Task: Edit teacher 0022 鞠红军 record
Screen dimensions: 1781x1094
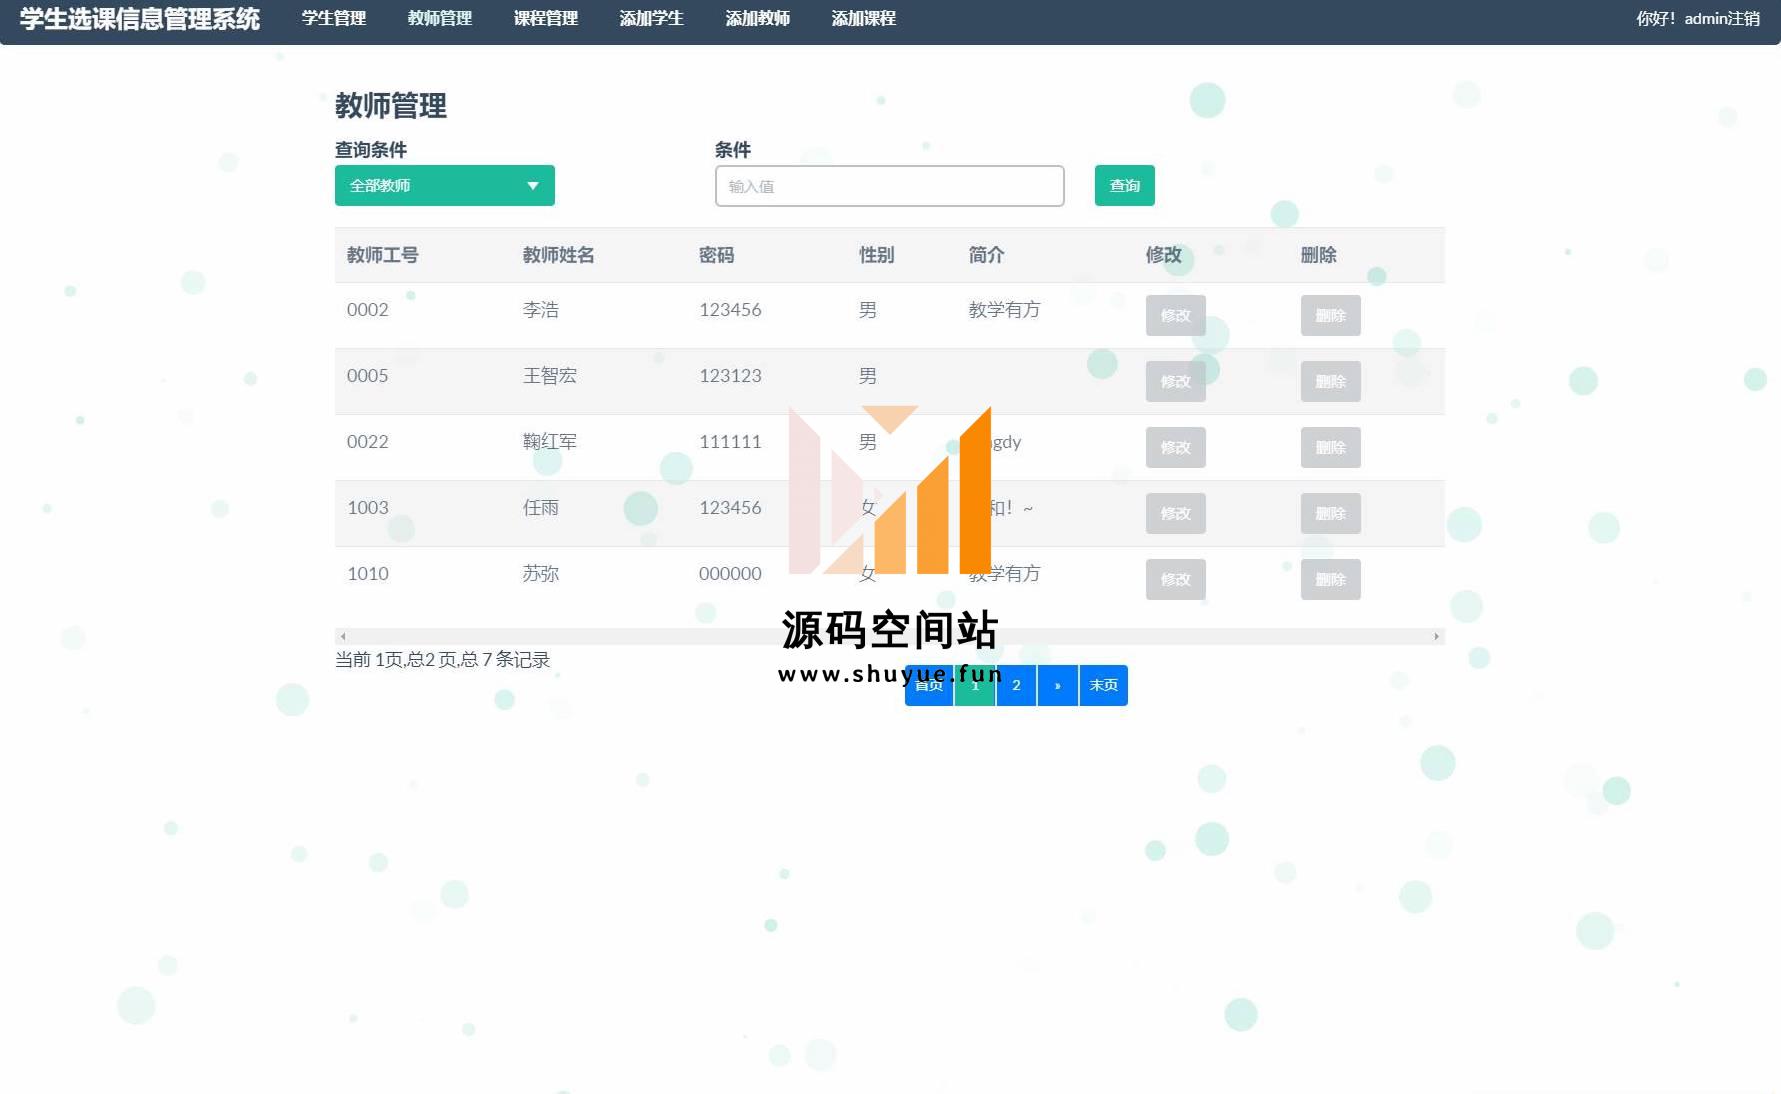Action: (x=1175, y=448)
